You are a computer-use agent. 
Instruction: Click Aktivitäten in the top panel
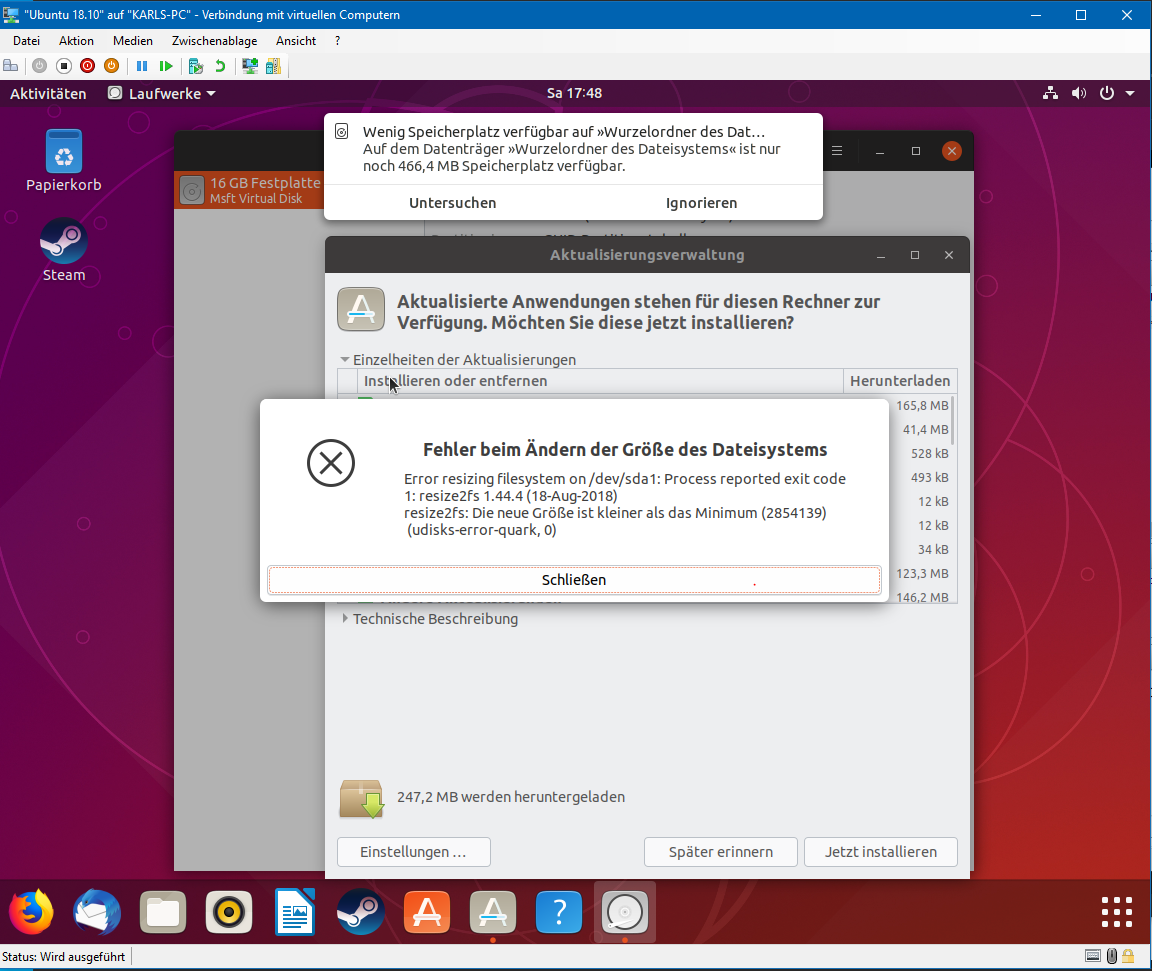point(48,93)
